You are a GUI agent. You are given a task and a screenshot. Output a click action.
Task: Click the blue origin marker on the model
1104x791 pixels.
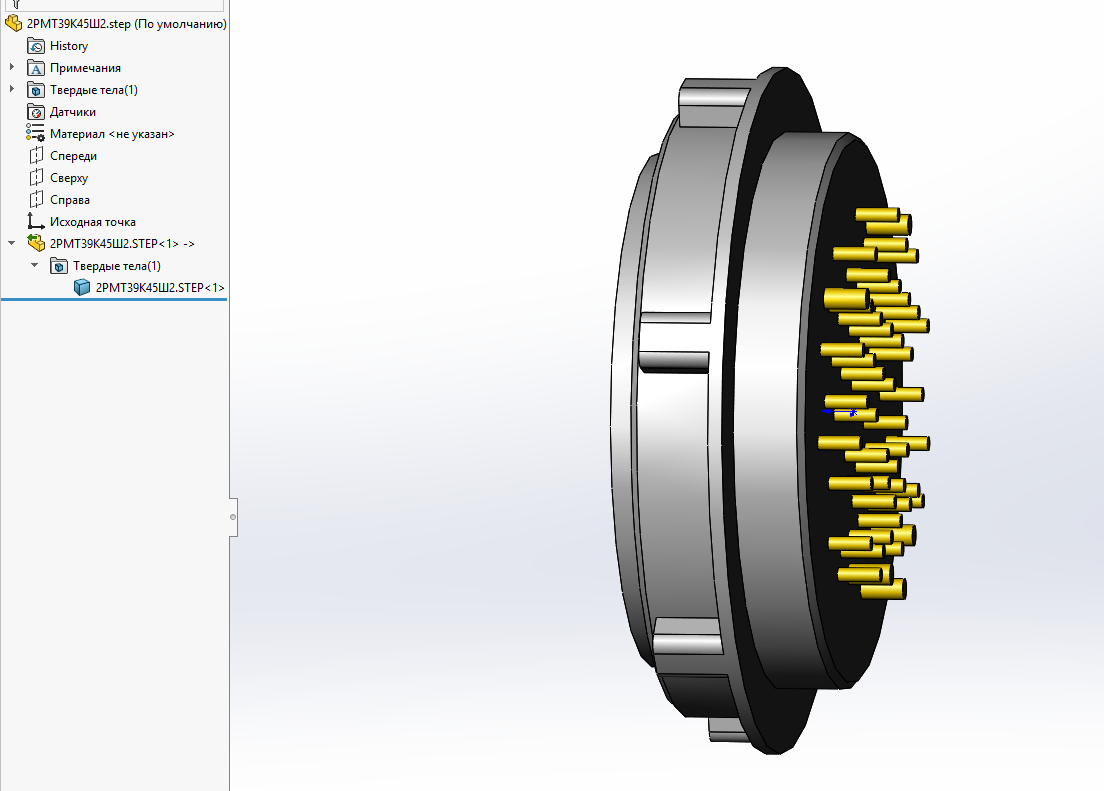click(x=840, y=411)
